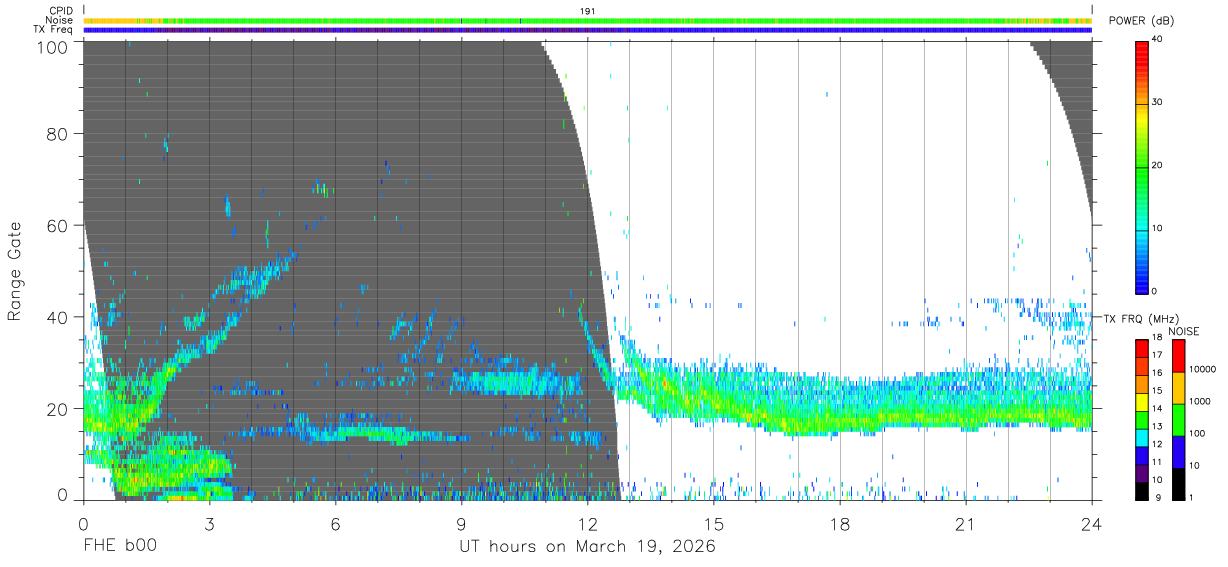This screenshot has height=567, width=1228.
Task: Click 'UT hours on March 19, 2026' label
Action: (x=588, y=547)
